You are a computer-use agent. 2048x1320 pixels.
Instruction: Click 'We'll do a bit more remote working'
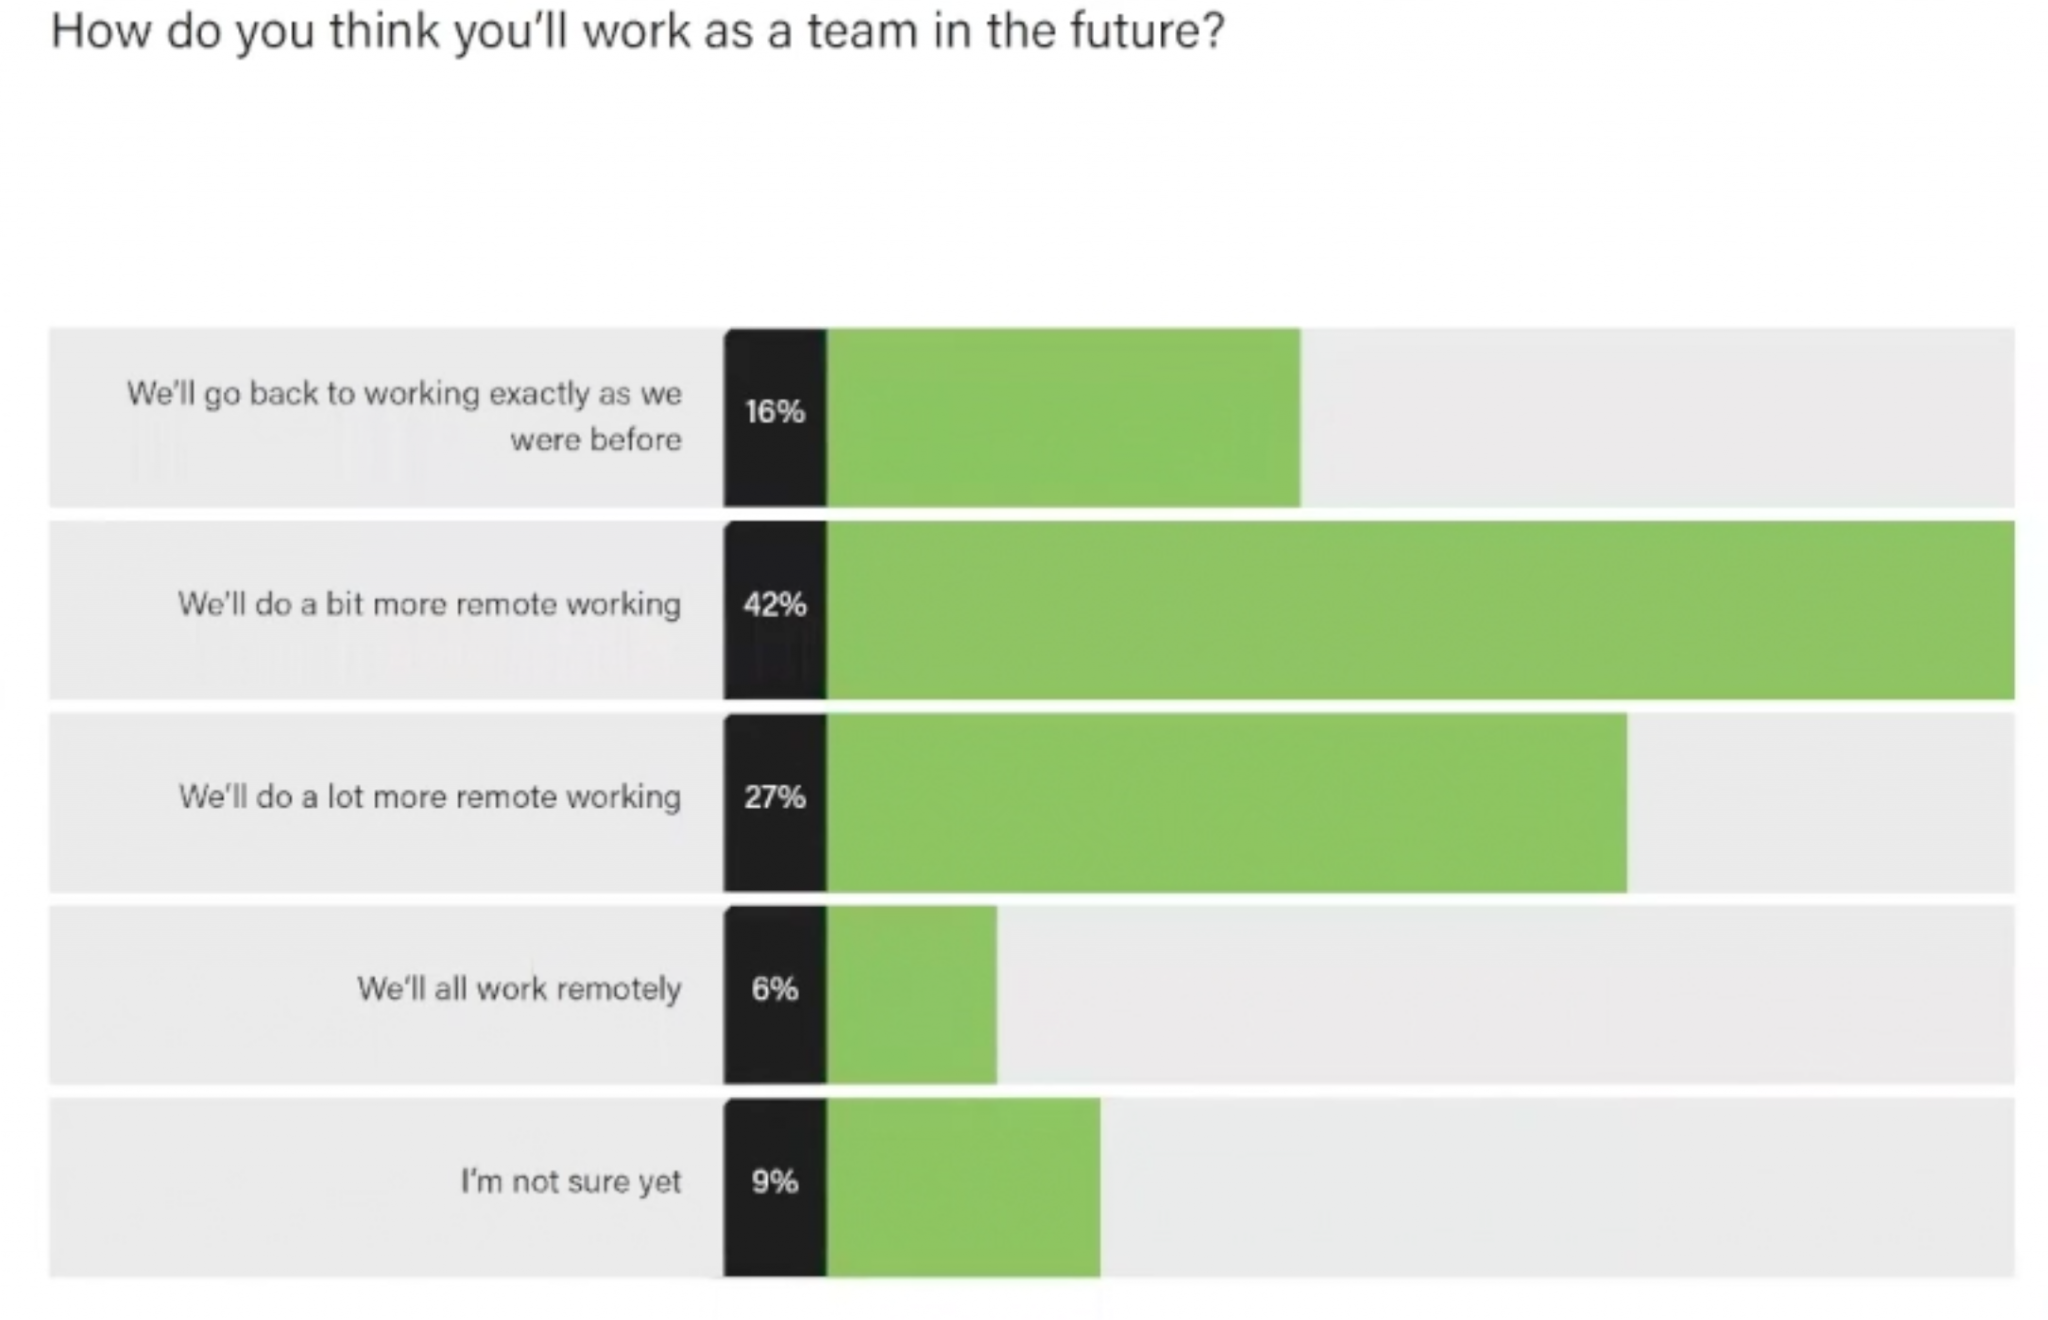pos(429,604)
